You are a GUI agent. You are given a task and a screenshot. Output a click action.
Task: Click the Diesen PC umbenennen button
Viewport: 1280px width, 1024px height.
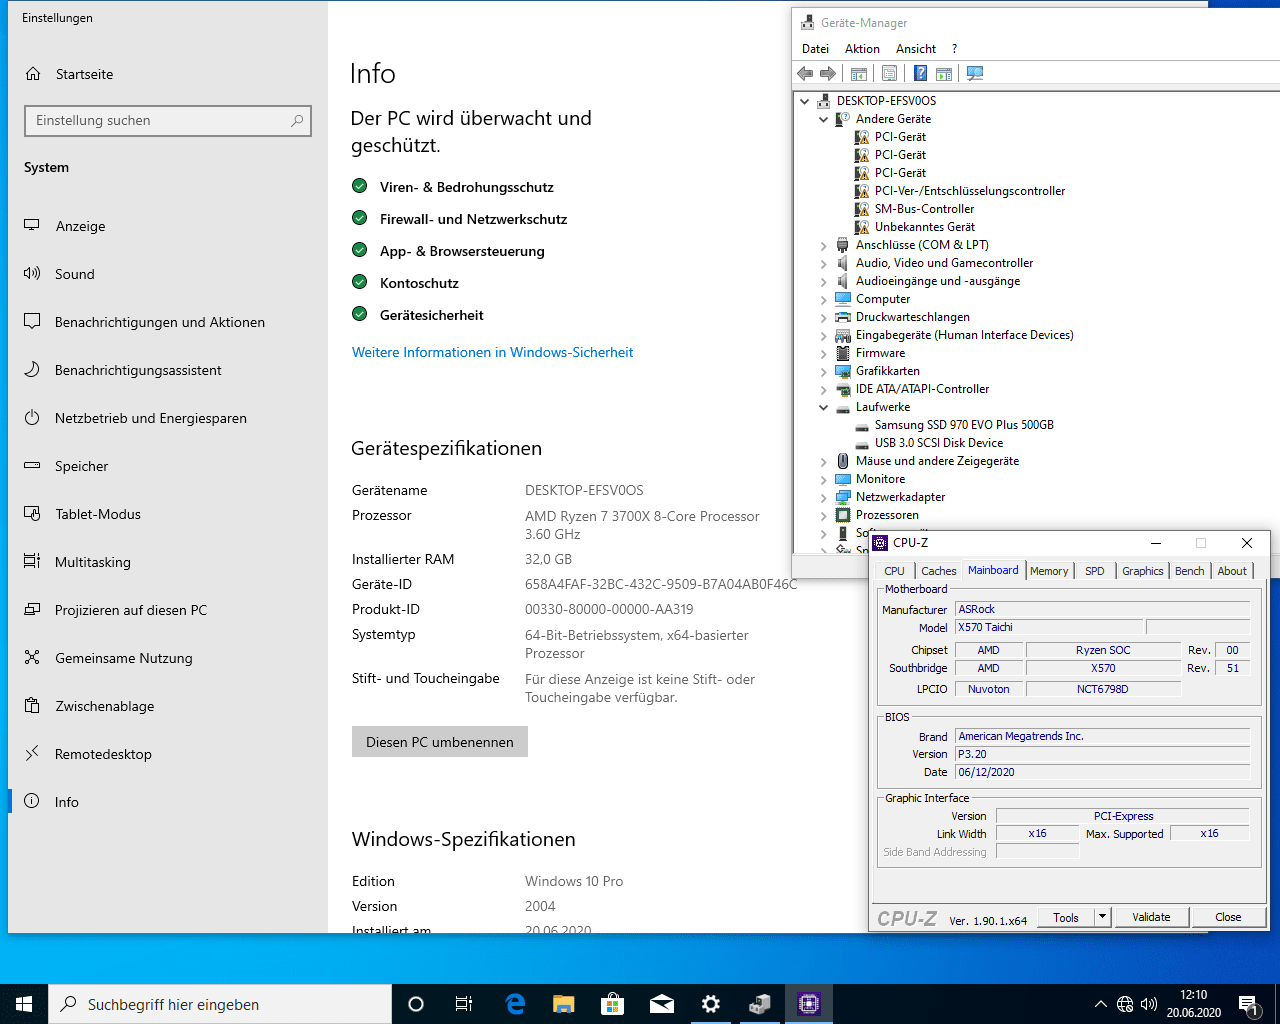440,742
